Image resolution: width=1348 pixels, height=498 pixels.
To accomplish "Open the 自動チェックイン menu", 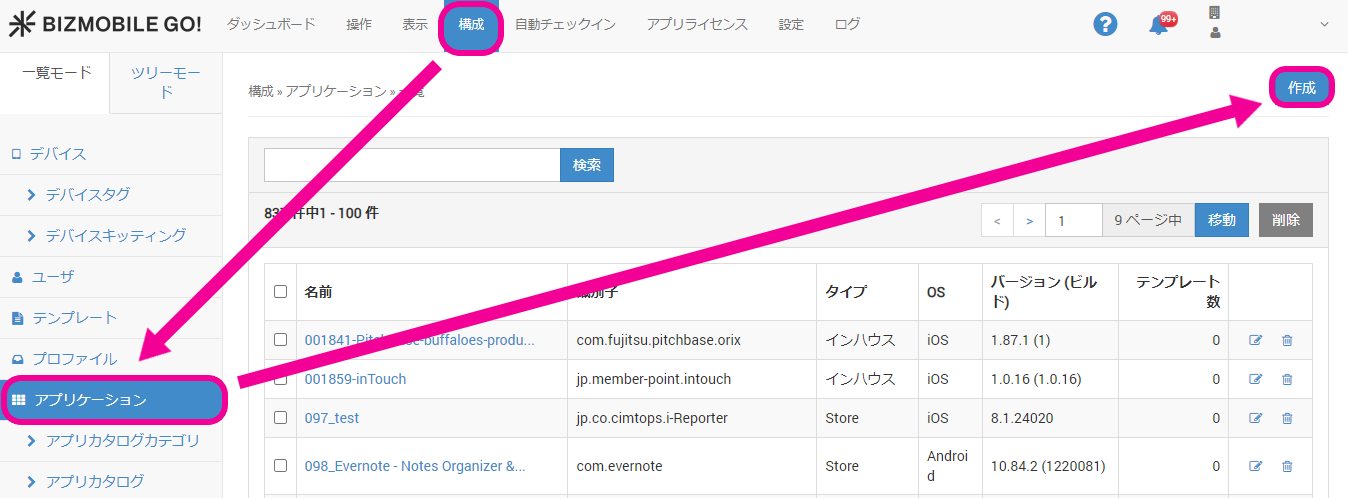I will pyautogui.click(x=565, y=25).
